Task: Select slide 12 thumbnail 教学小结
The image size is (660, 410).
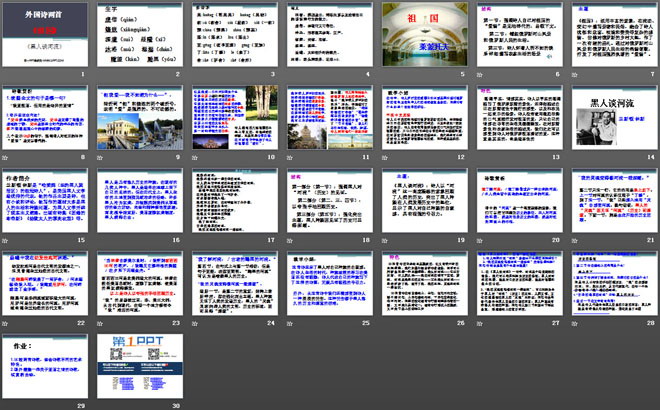Action: [x=425, y=117]
